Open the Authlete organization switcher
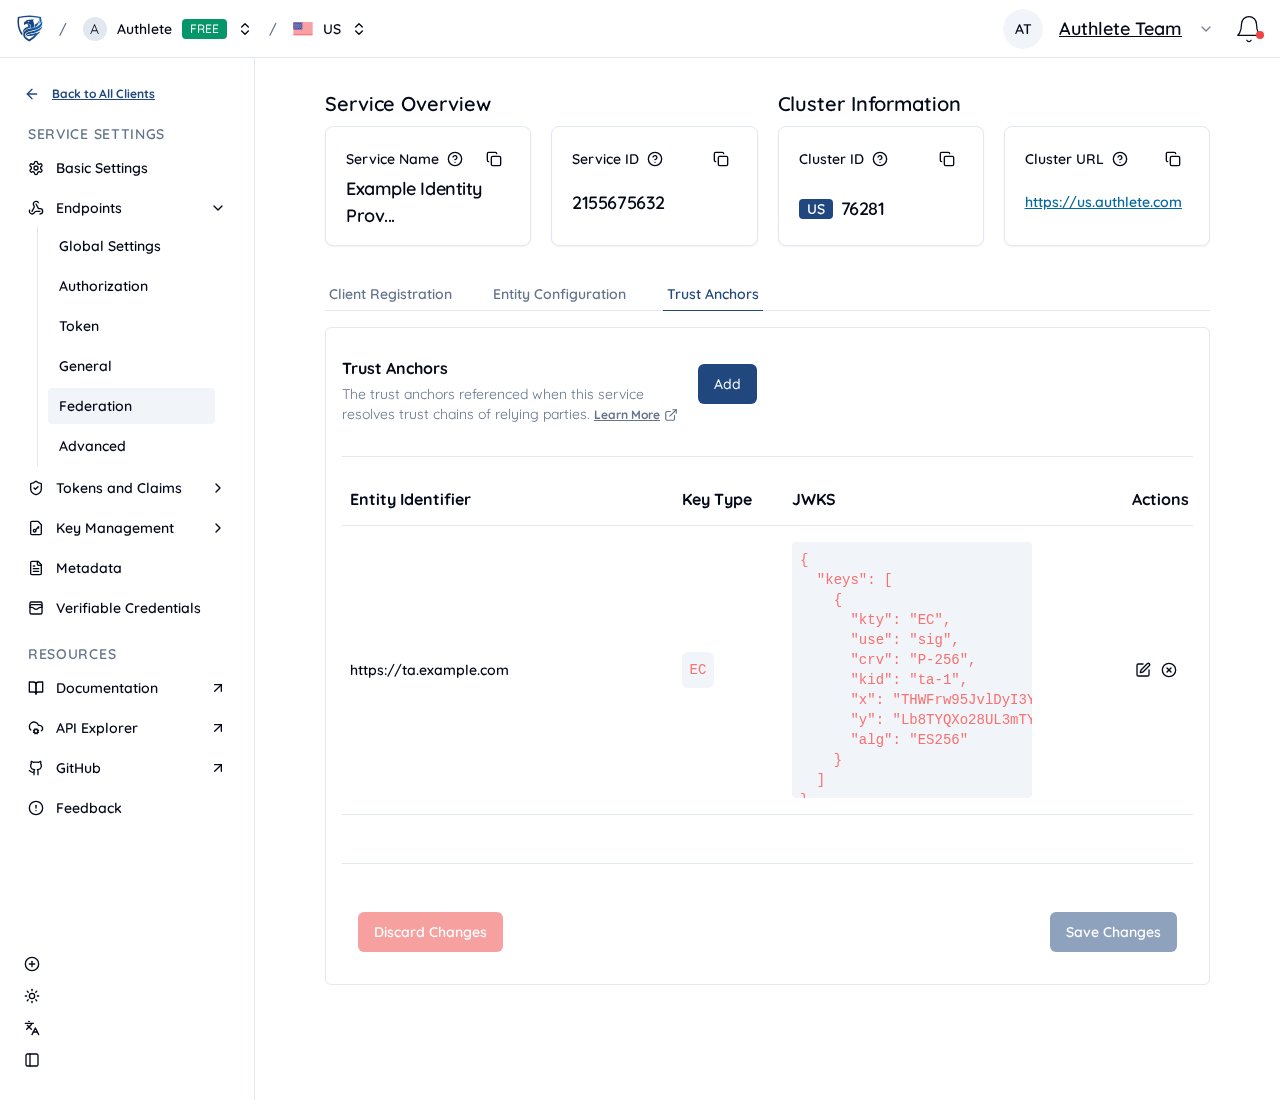 (x=245, y=29)
